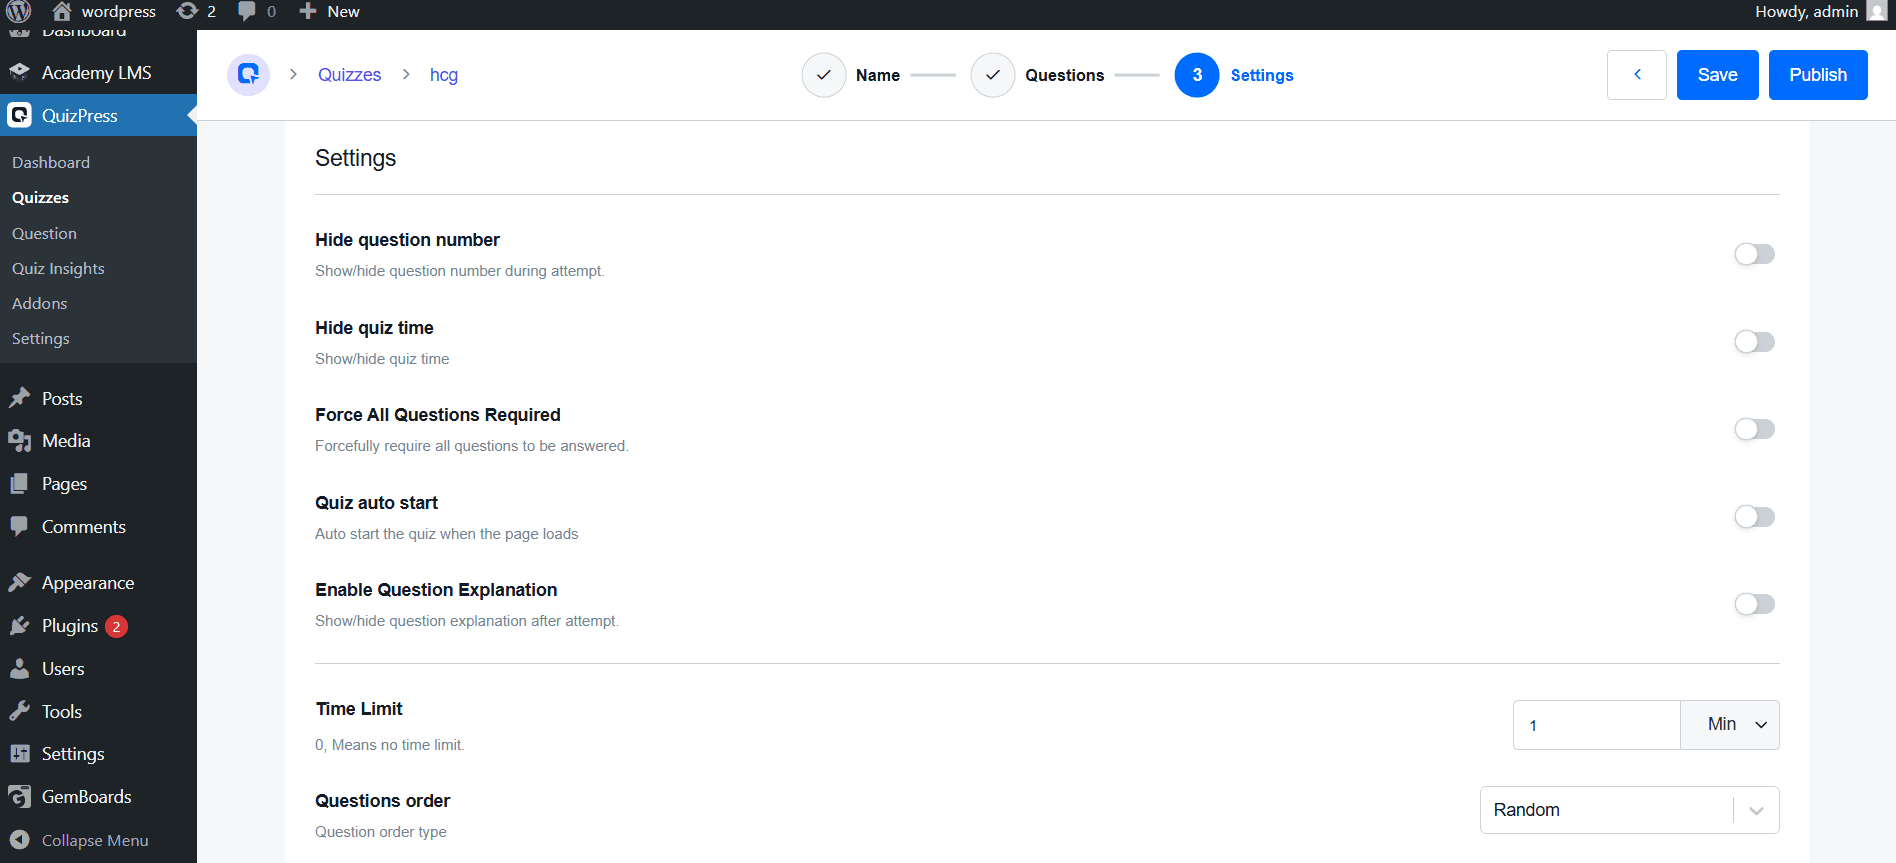Enable Force All Questions Required

pos(1754,429)
